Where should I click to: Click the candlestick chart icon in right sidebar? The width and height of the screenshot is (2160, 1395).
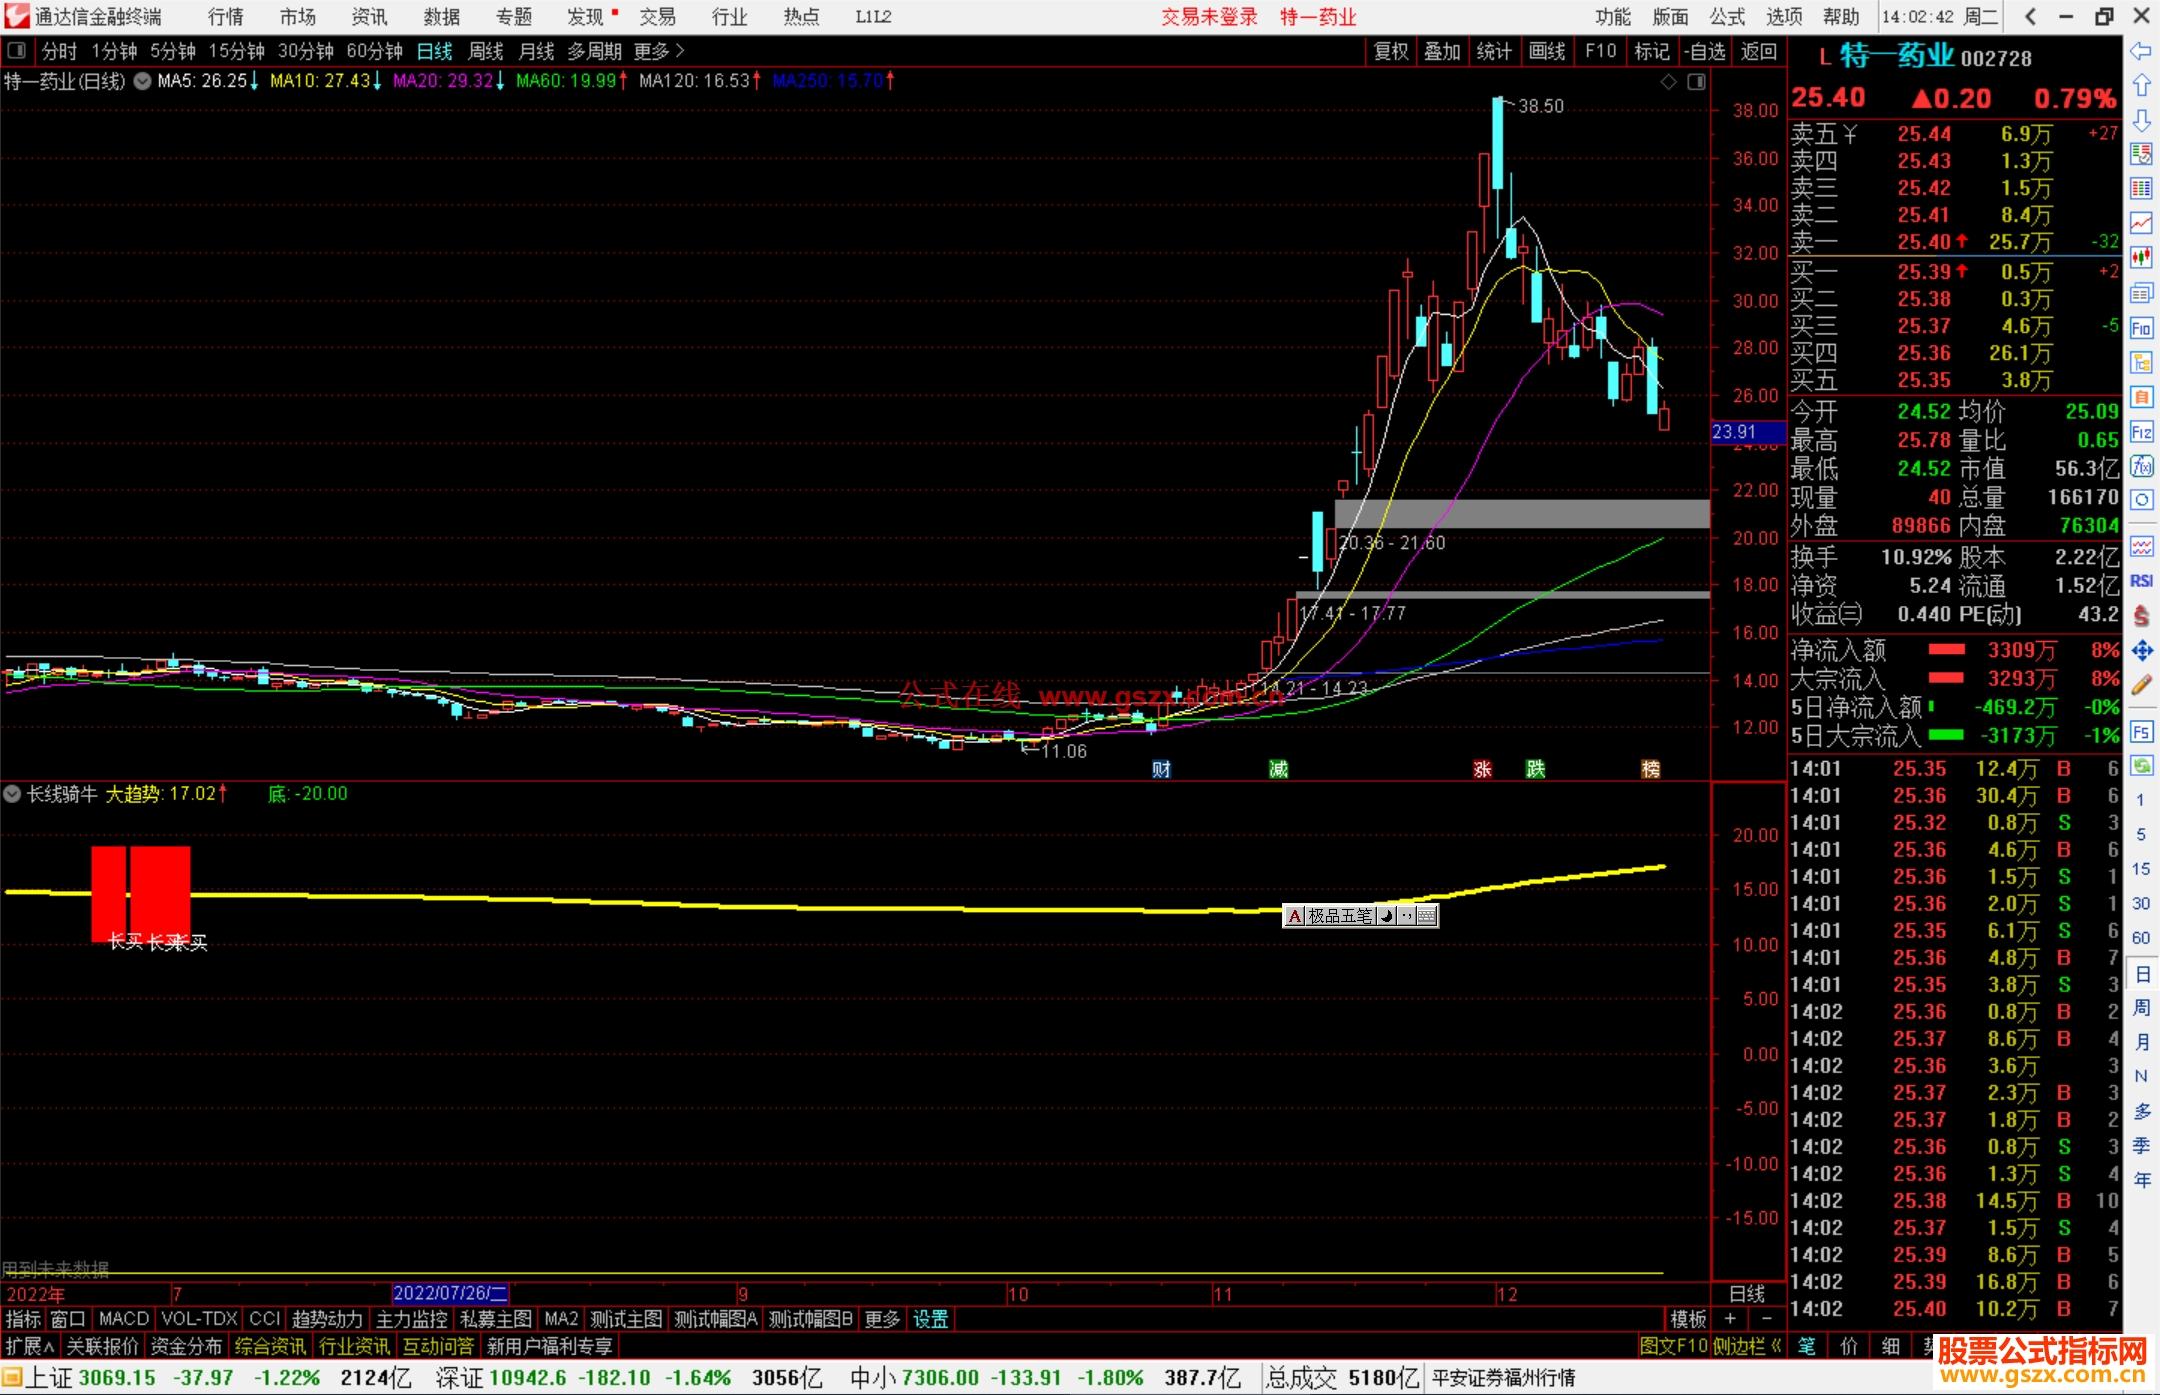2141,257
